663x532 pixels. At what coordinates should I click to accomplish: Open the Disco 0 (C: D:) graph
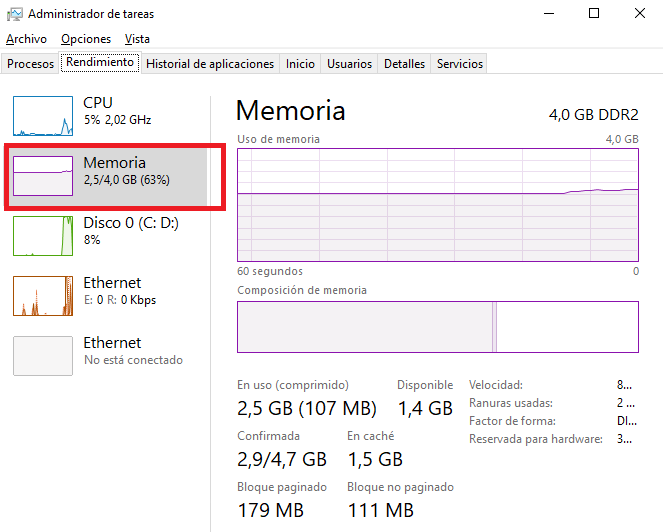pyautogui.click(x=43, y=236)
